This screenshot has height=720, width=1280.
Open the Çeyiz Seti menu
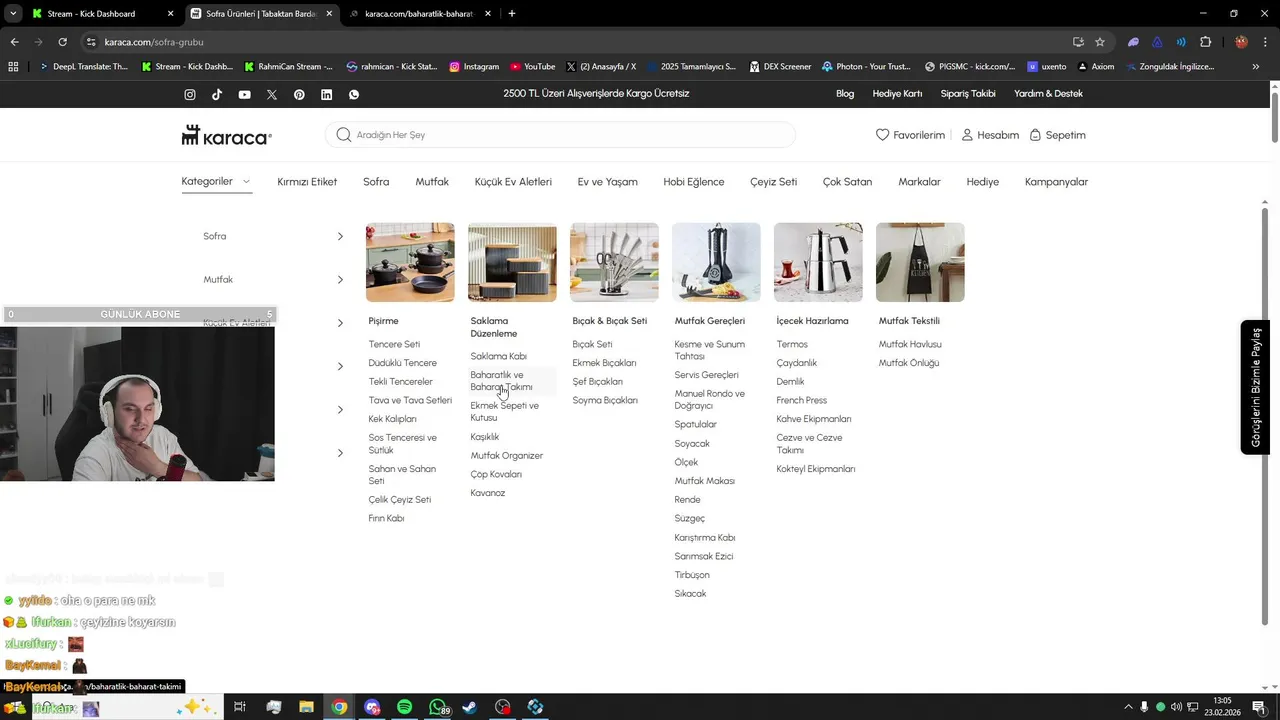click(773, 182)
